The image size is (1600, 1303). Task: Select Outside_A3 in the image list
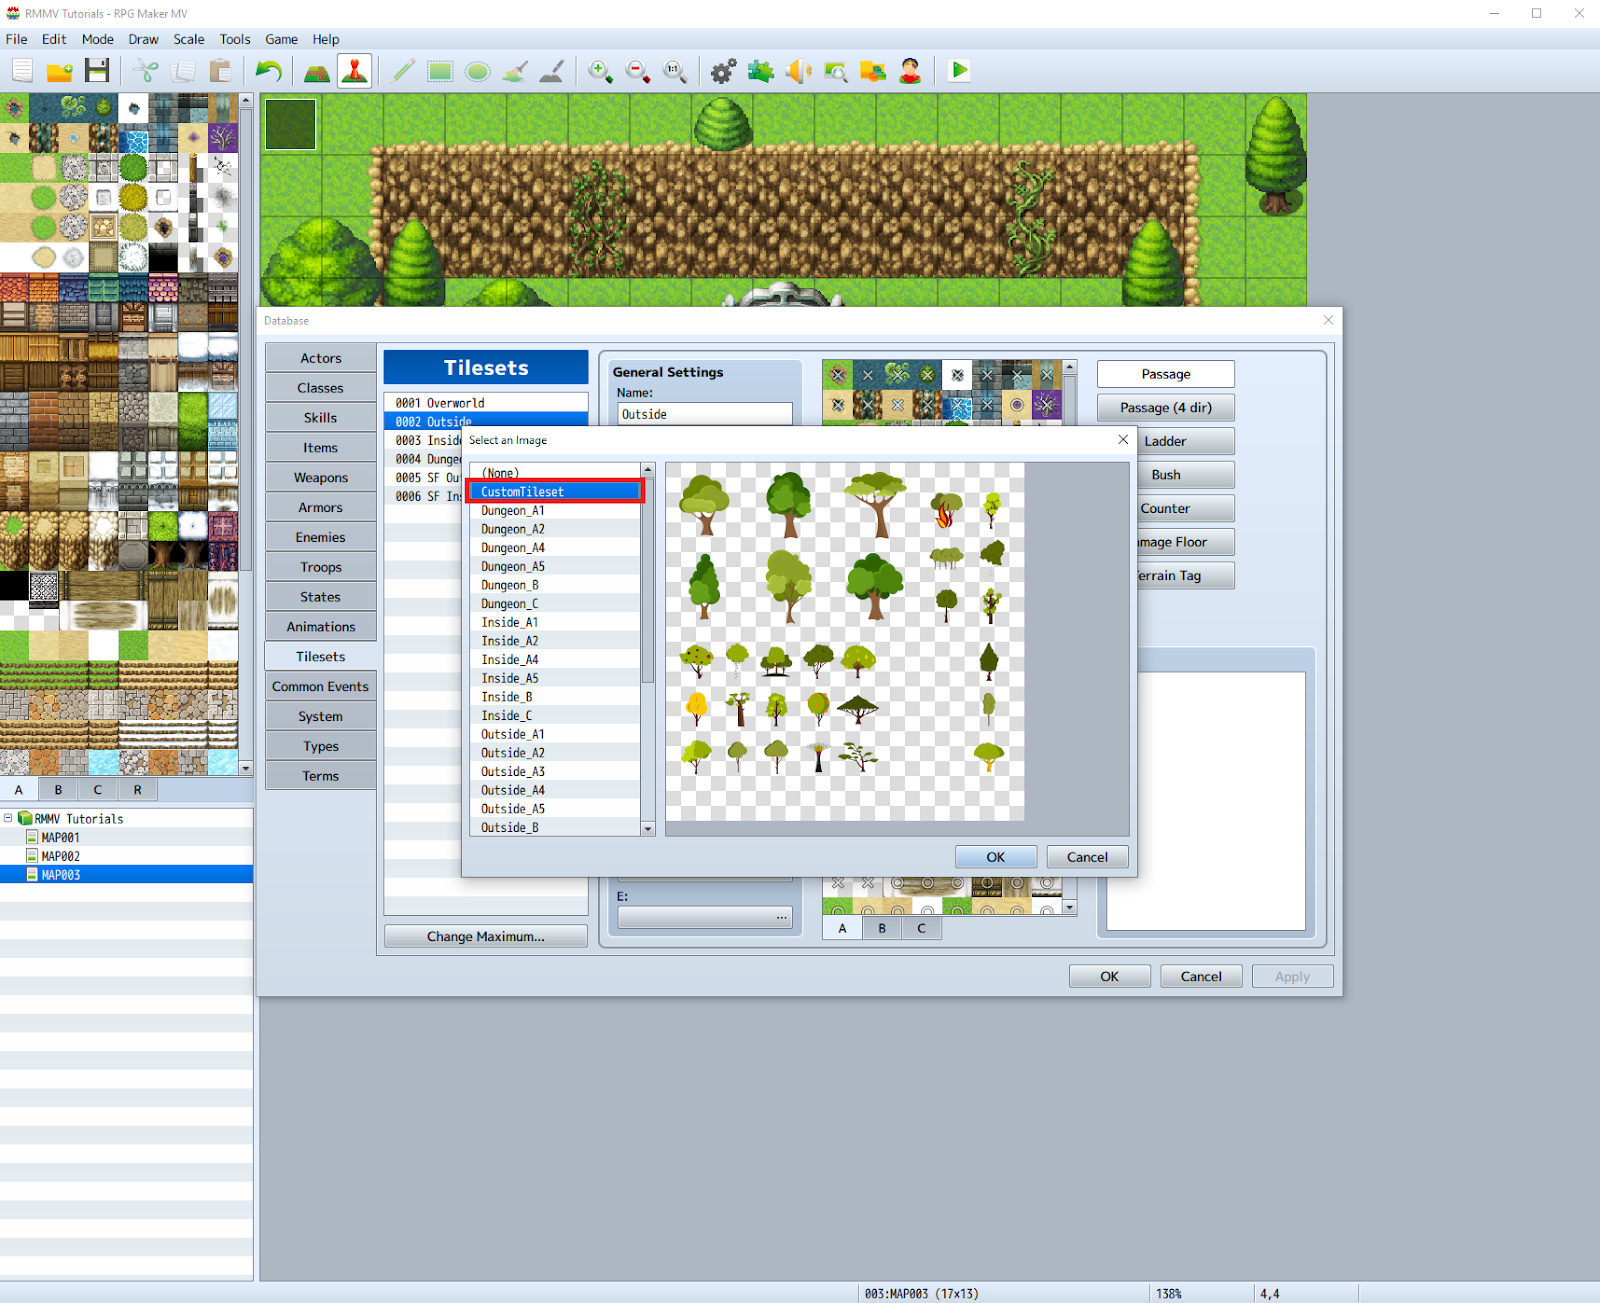[x=555, y=771]
